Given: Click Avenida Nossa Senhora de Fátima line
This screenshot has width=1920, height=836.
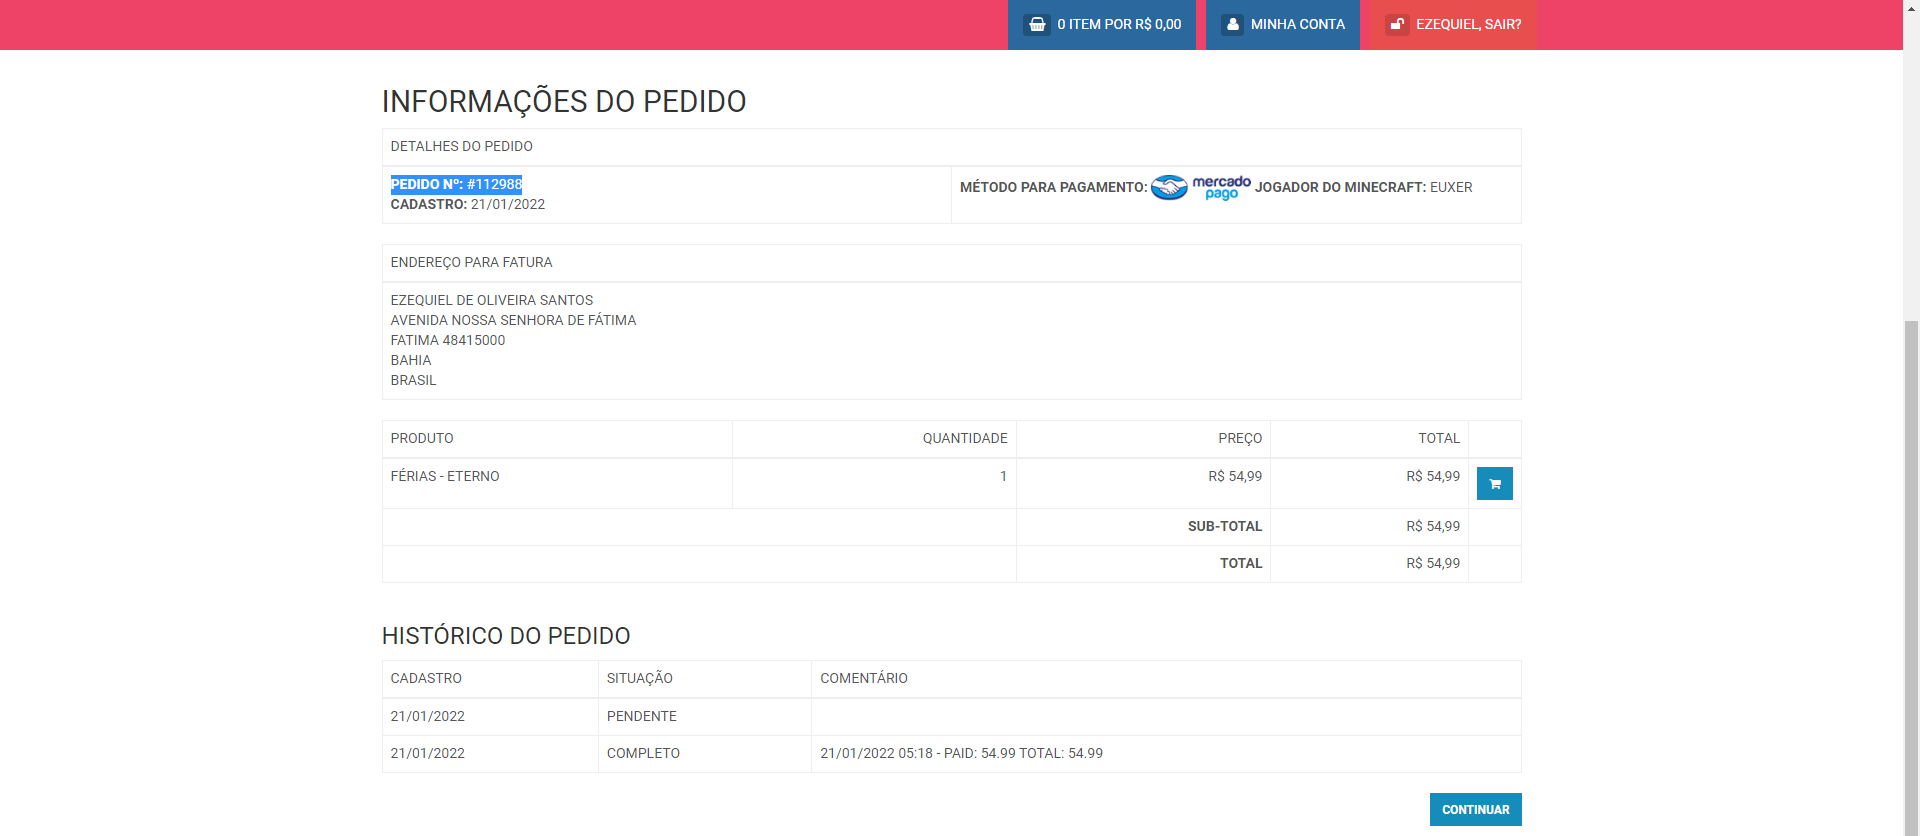Looking at the screenshot, I should 513,320.
